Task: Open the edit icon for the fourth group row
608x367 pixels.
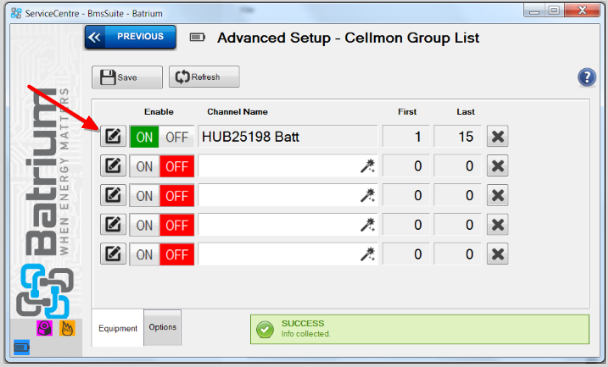Action: (x=113, y=225)
